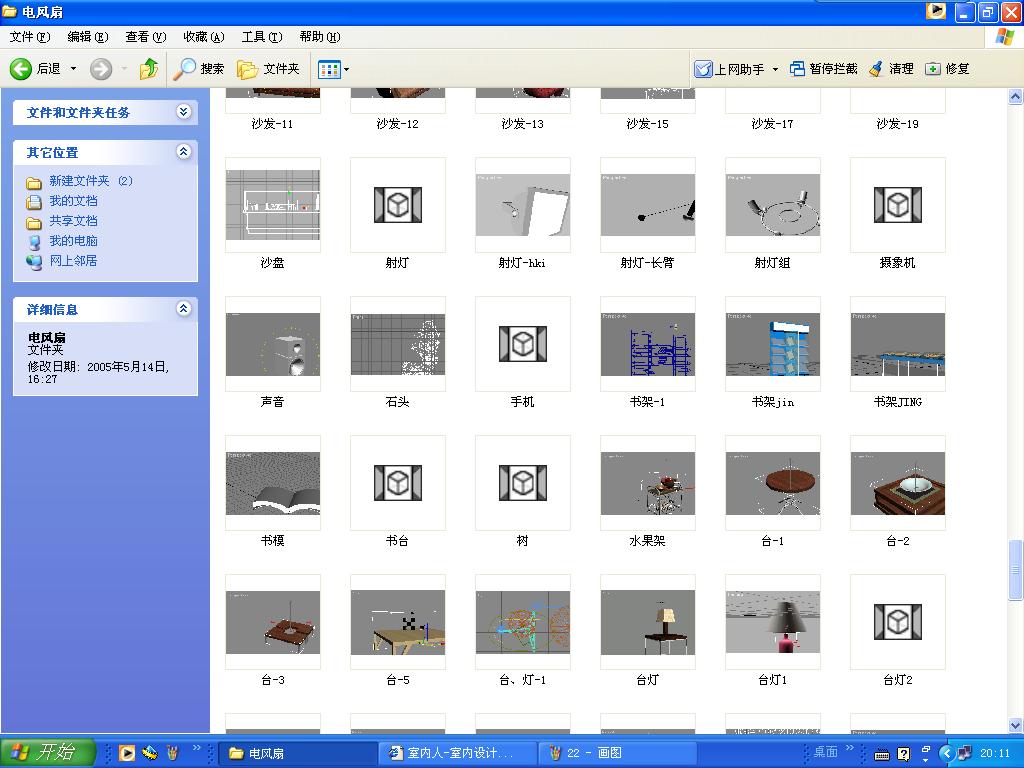This screenshot has width=1024, height=768.
Task: Click the 沙发-15 file label
Action: click(x=647, y=124)
